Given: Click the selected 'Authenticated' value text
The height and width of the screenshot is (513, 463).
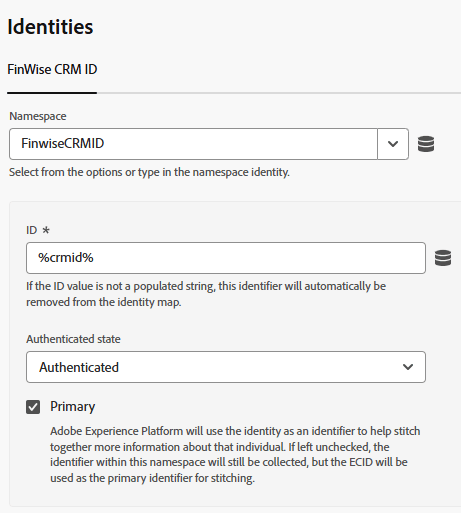Looking at the screenshot, I should (x=79, y=367).
